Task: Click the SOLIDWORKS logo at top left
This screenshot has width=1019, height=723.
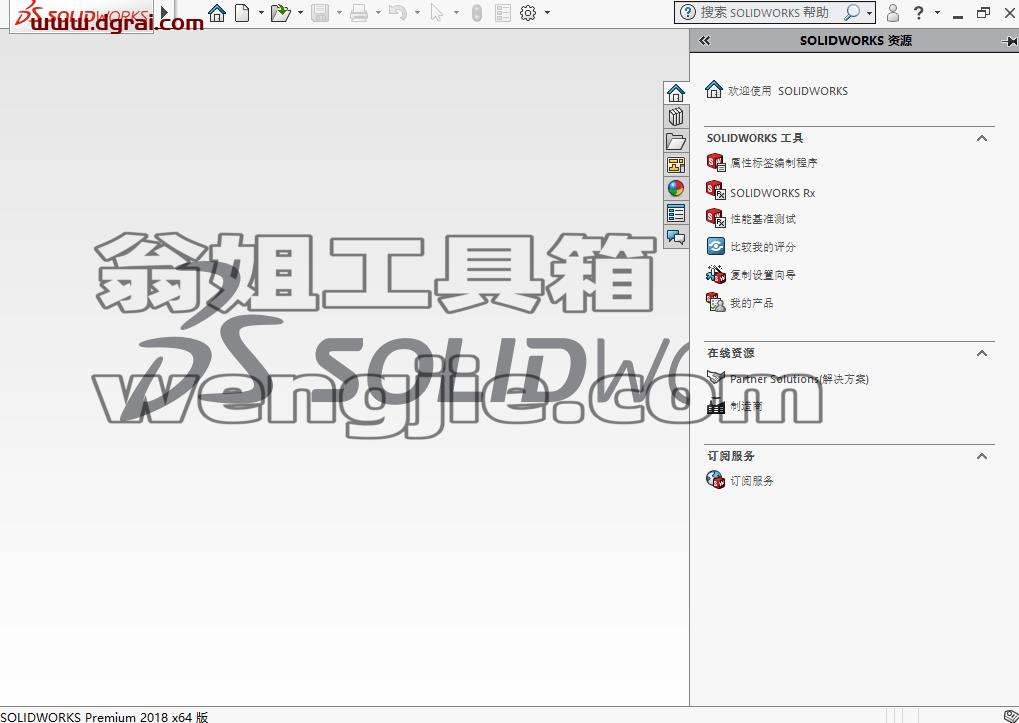Action: pyautogui.click(x=81, y=14)
